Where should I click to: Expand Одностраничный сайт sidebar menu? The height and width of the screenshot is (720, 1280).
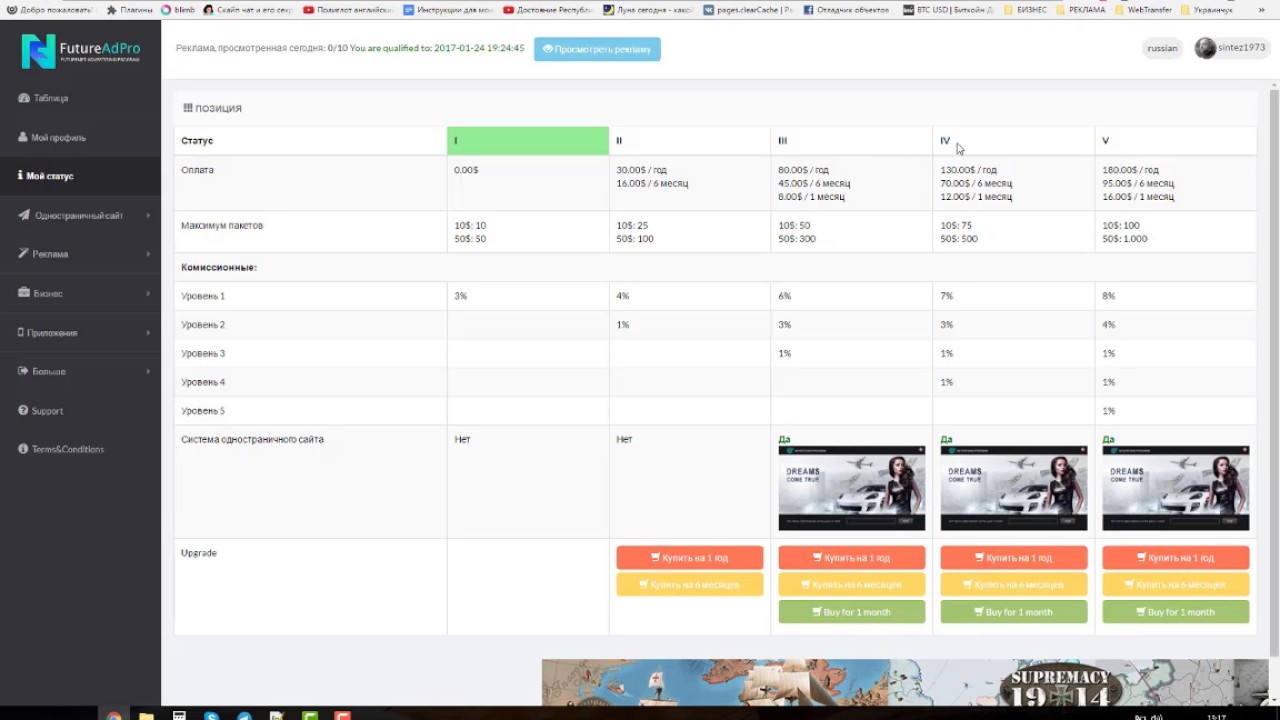80,215
